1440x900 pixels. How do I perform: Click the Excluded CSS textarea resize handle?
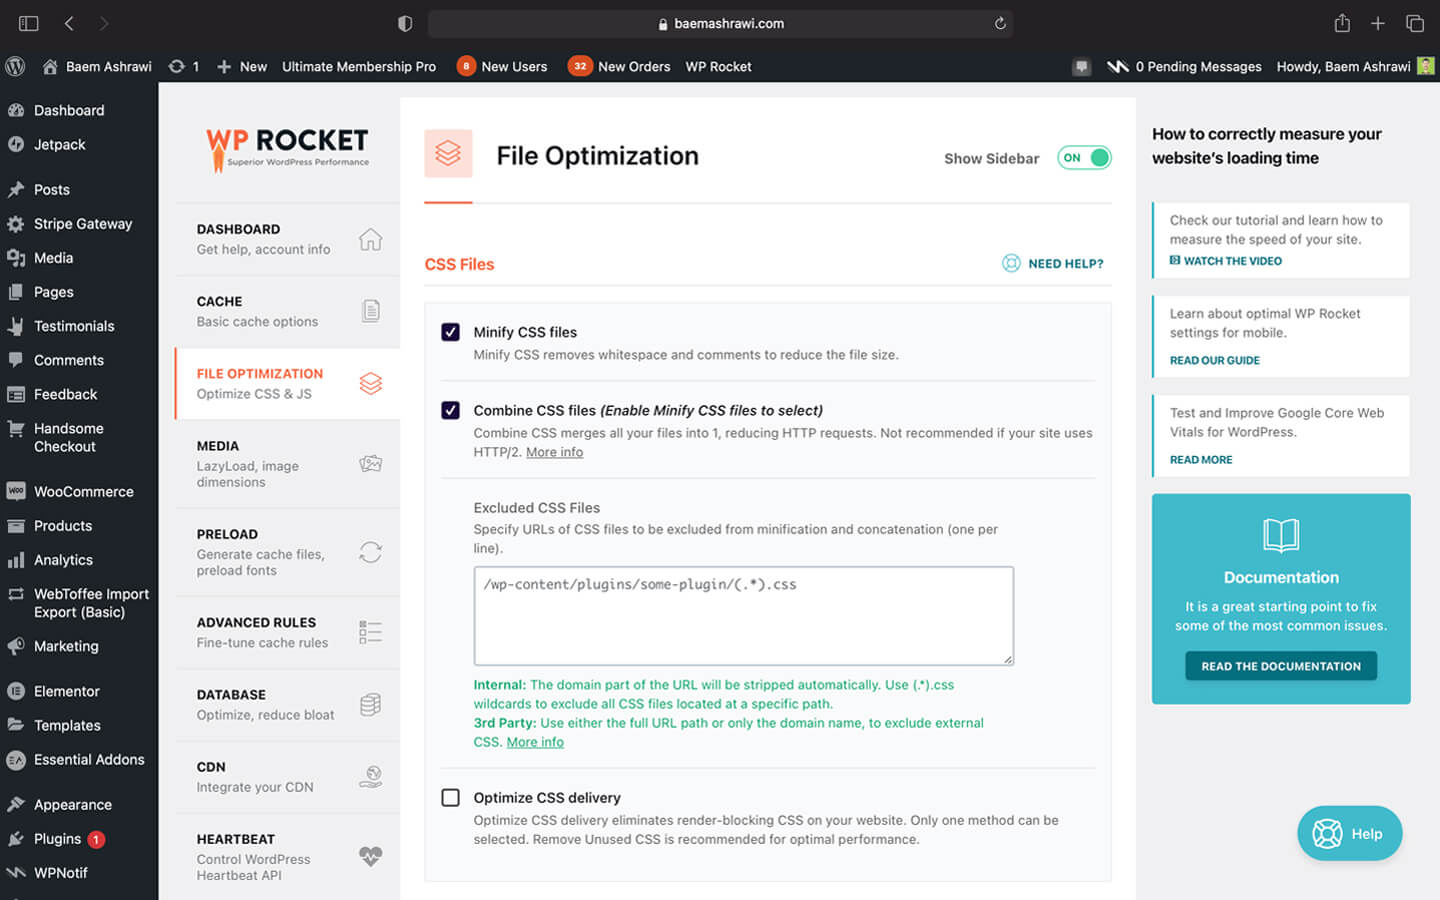click(1008, 659)
